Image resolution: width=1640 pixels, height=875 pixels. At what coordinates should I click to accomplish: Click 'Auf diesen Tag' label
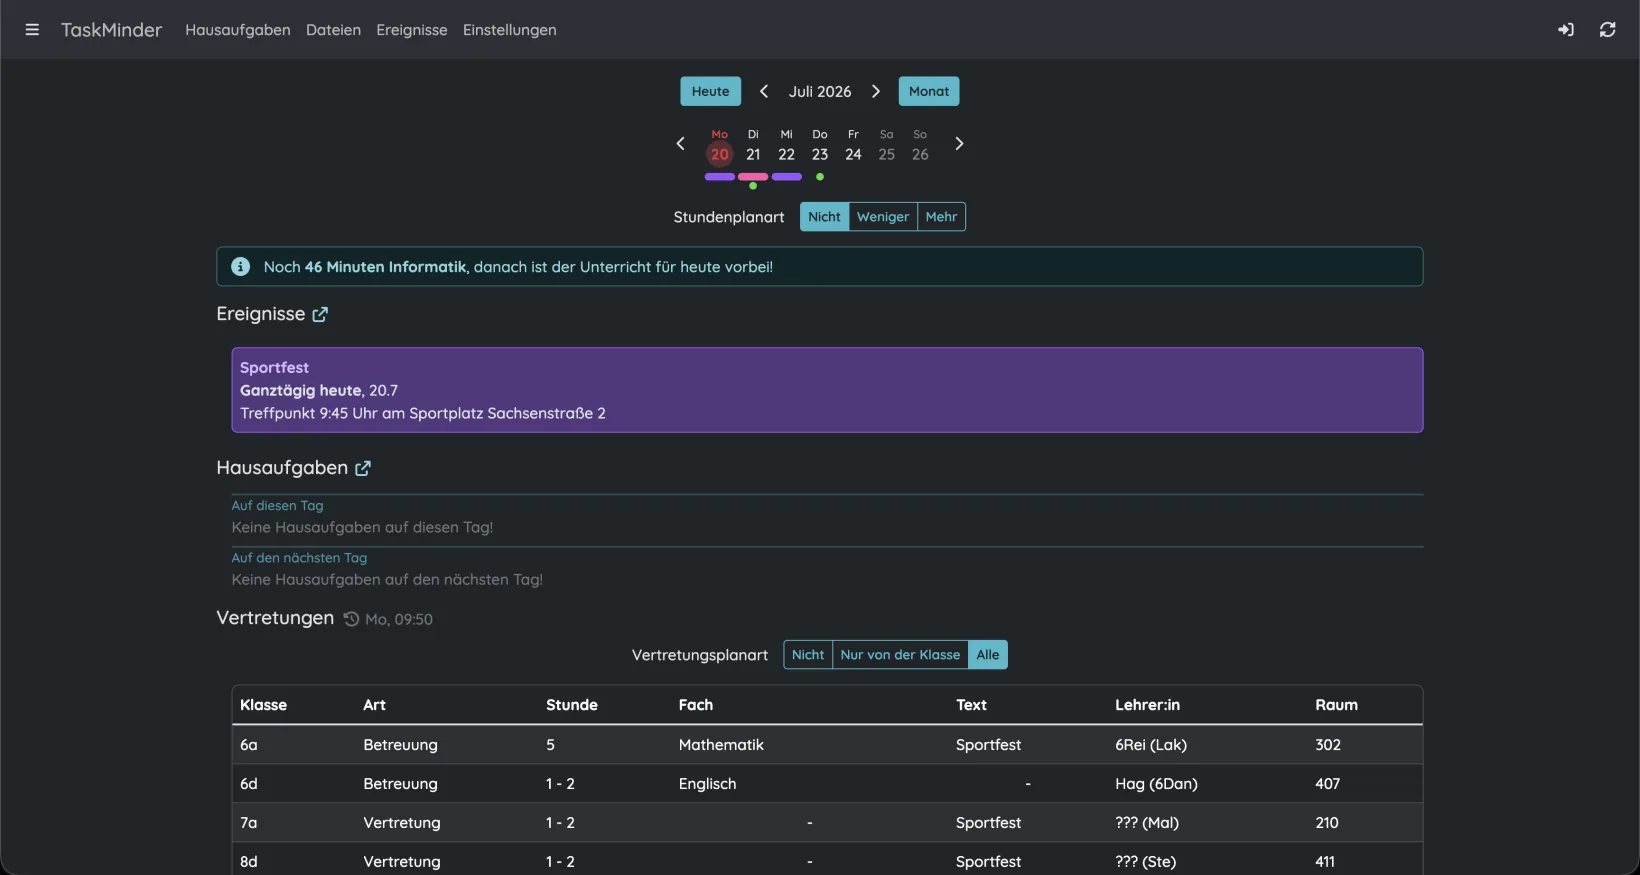pyautogui.click(x=278, y=506)
